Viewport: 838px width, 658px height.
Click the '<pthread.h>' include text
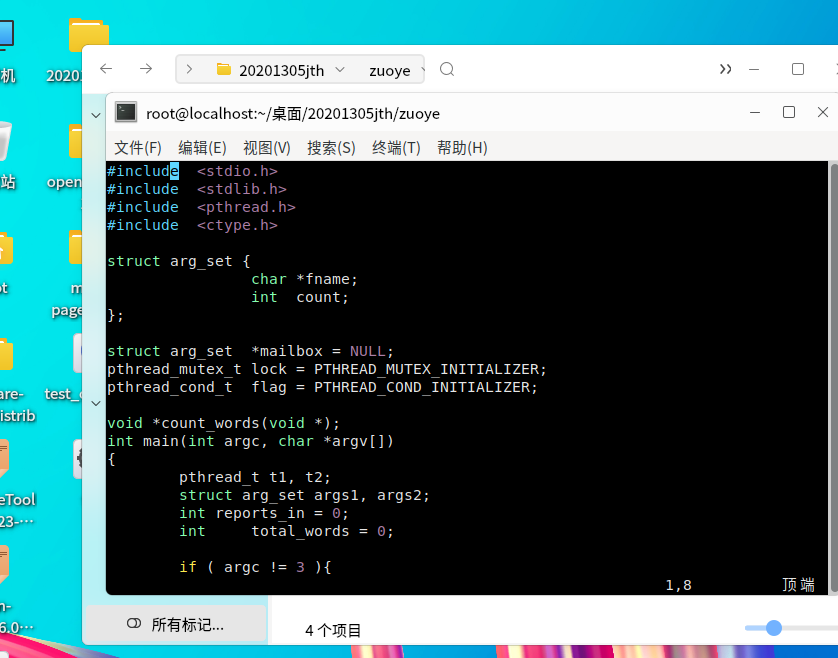(x=246, y=207)
